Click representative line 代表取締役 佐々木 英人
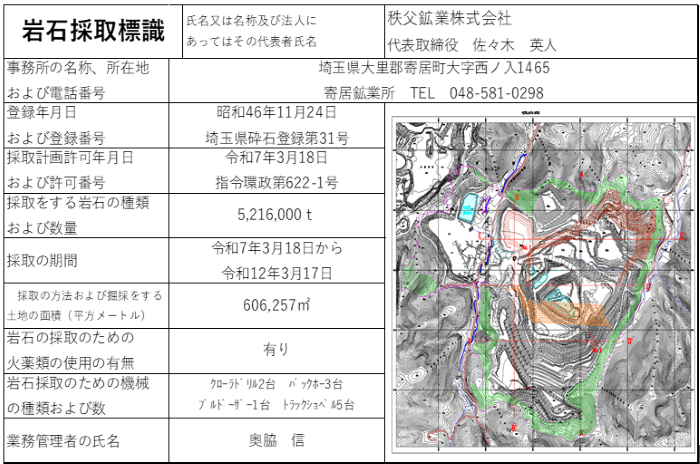 (x=472, y=45)
